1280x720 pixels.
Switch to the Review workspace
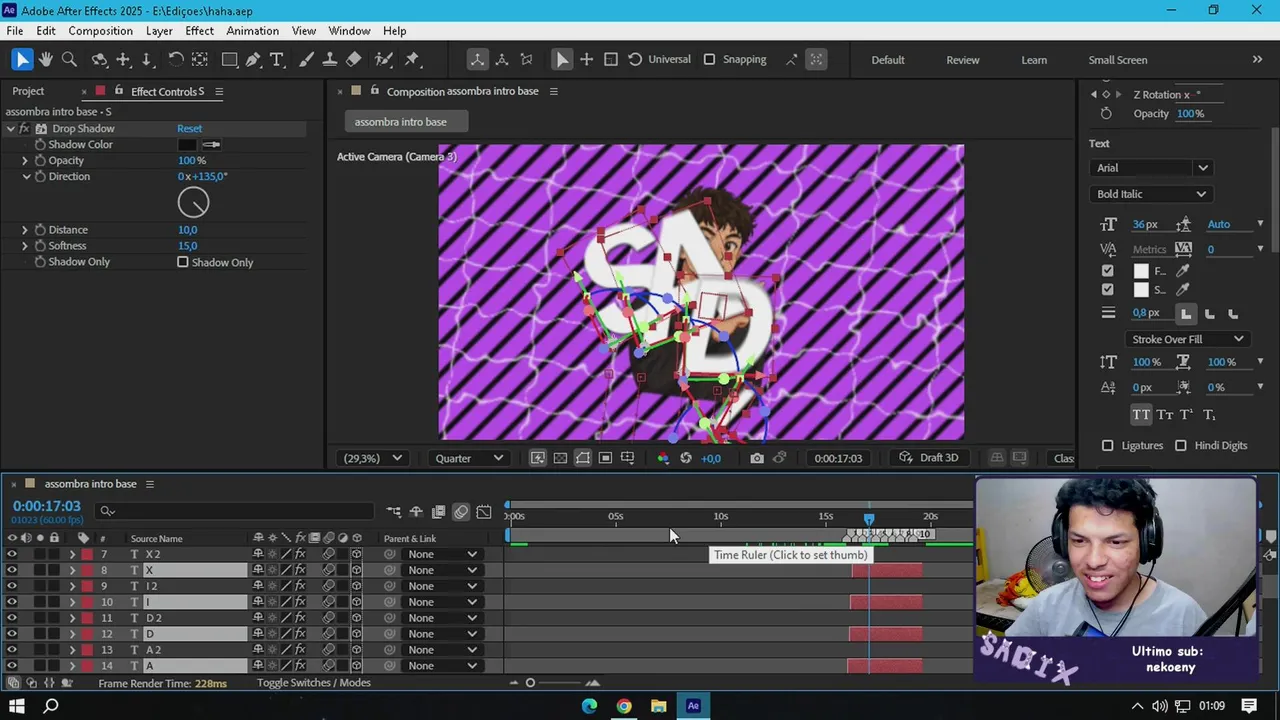click(963, 60)
